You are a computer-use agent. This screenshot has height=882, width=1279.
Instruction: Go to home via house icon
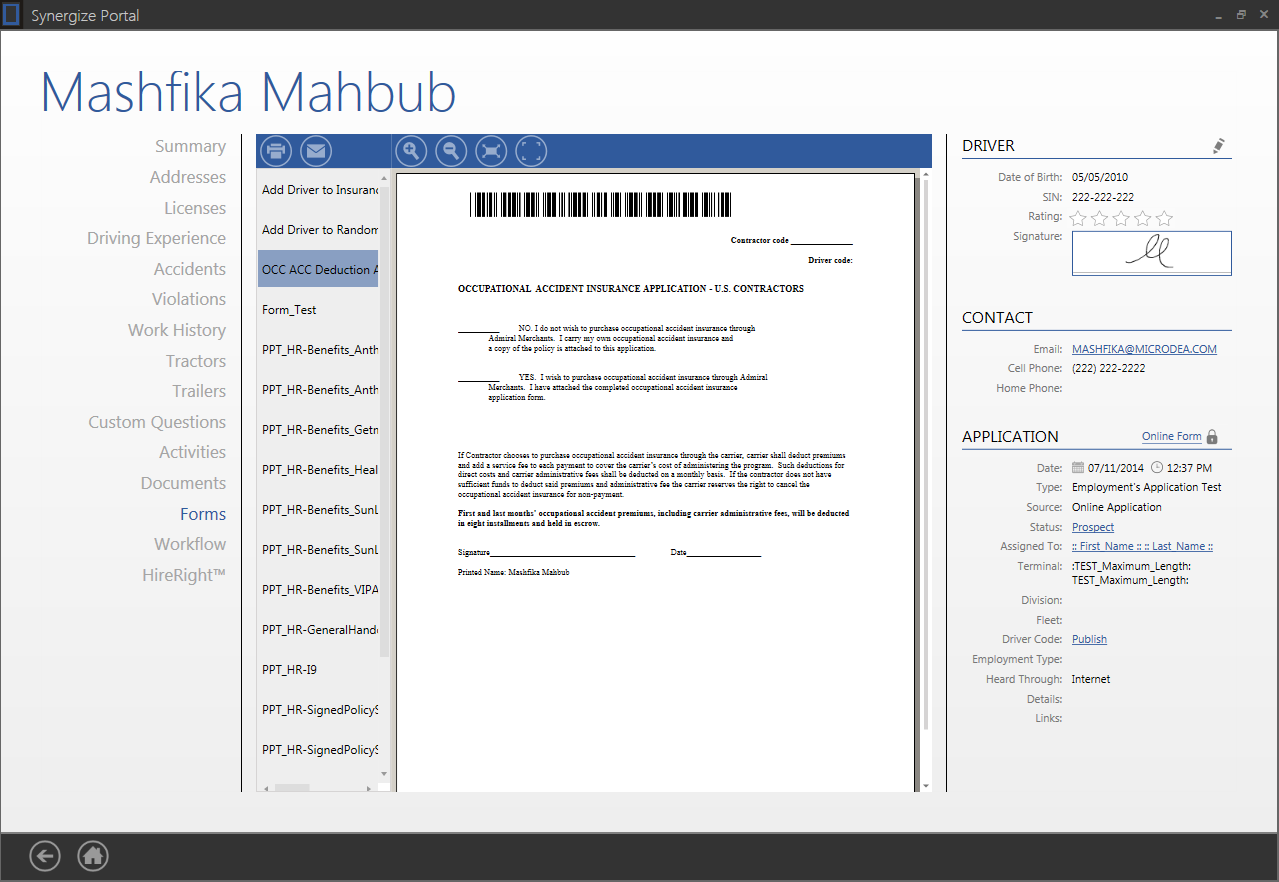pyautogui.click(x=93, y=856)
